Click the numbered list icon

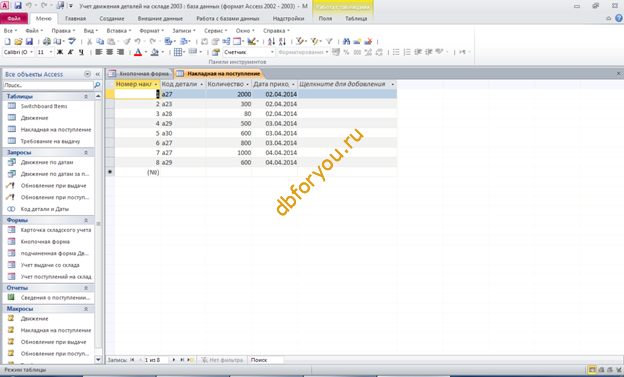tap(407, 52)
